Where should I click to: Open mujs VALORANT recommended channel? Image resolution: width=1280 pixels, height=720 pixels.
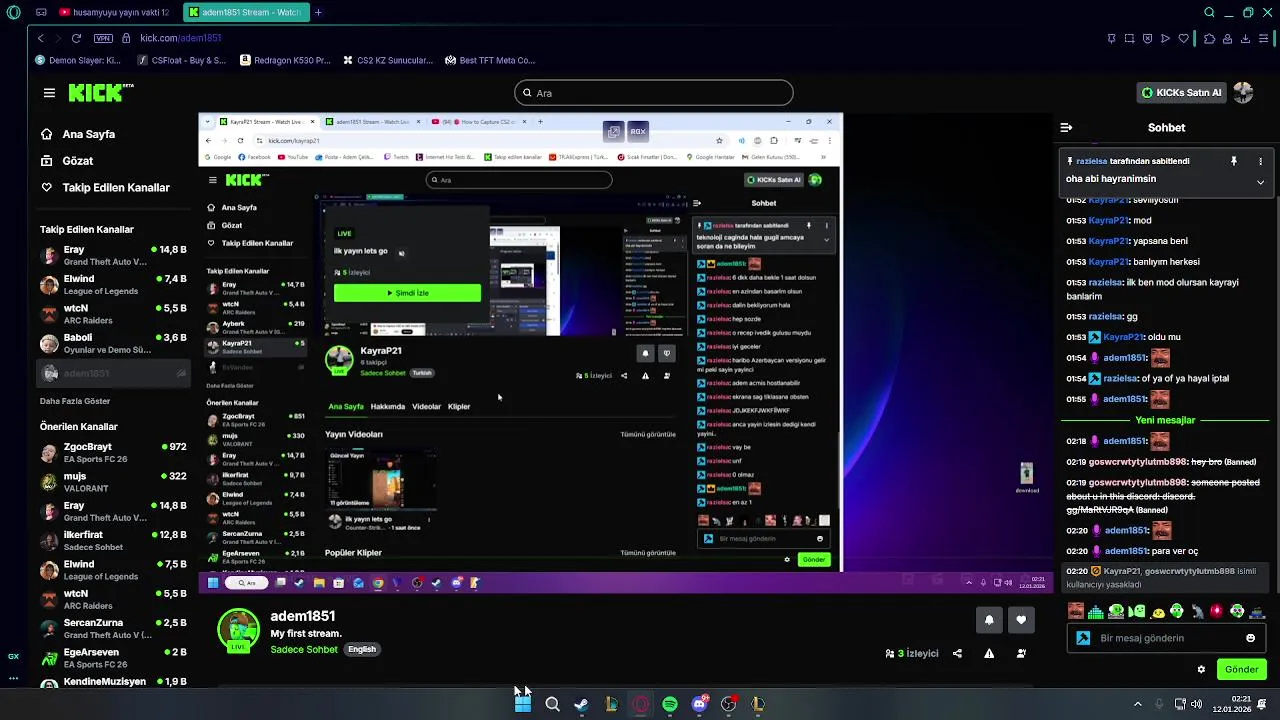[113, 482]
